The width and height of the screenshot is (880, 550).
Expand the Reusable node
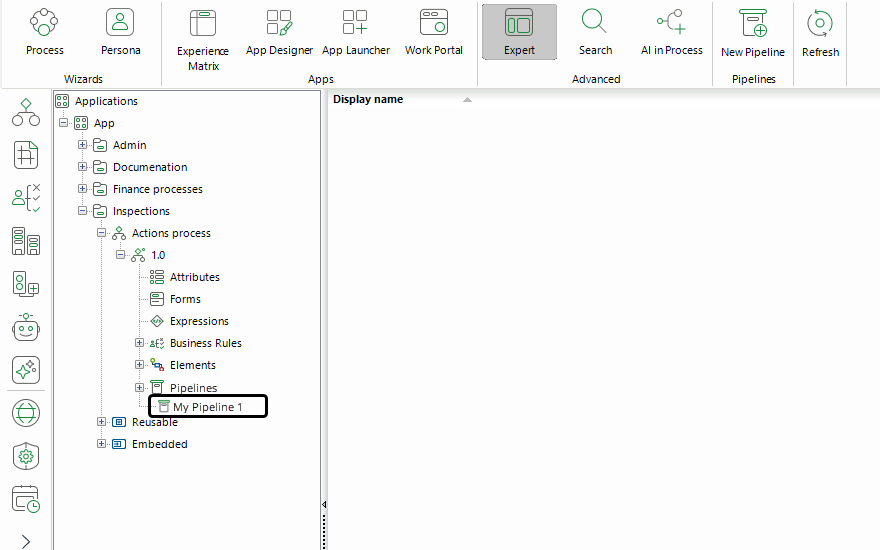pos(102,422)
